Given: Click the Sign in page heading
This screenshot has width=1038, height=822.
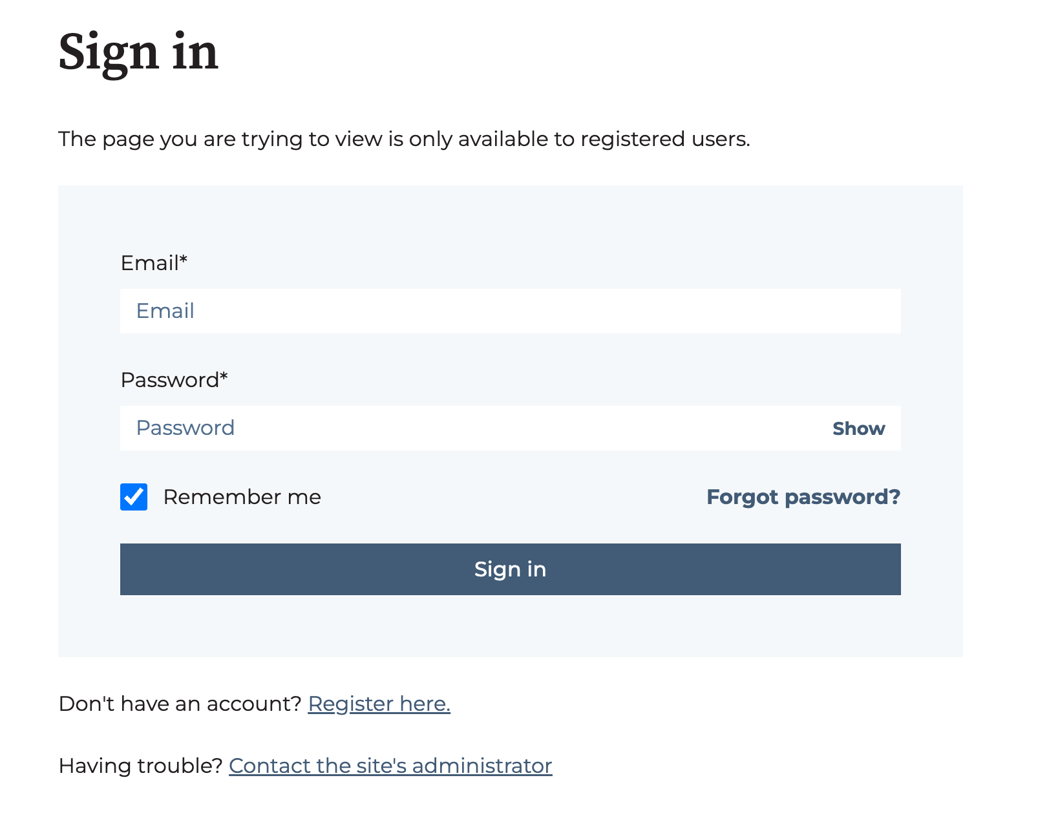Looking at the screenshot, I should (x=138, y=52).
